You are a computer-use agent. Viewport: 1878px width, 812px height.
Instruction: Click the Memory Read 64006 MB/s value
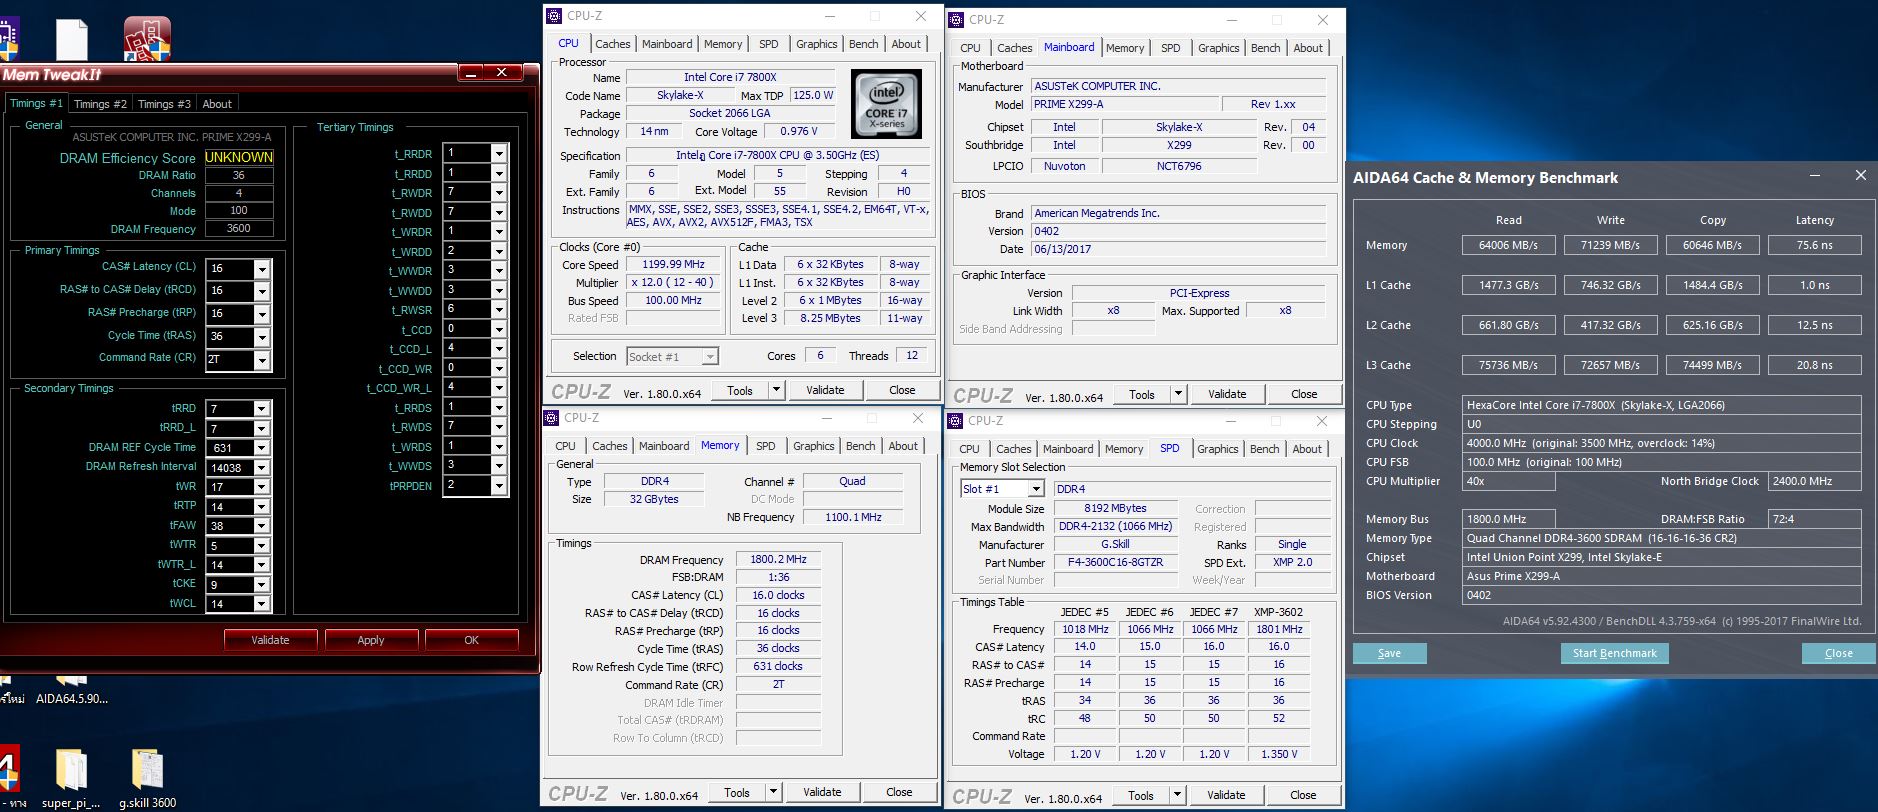pos(1508,245)
